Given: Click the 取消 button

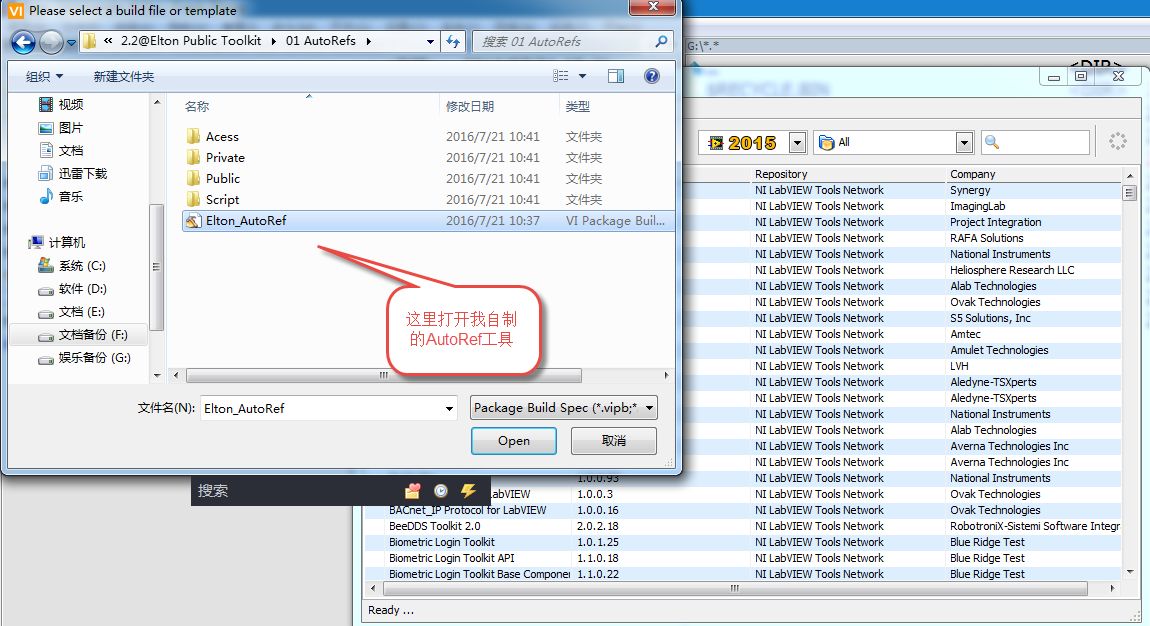Looking at the screenshot, I should (x=613, y=441).
